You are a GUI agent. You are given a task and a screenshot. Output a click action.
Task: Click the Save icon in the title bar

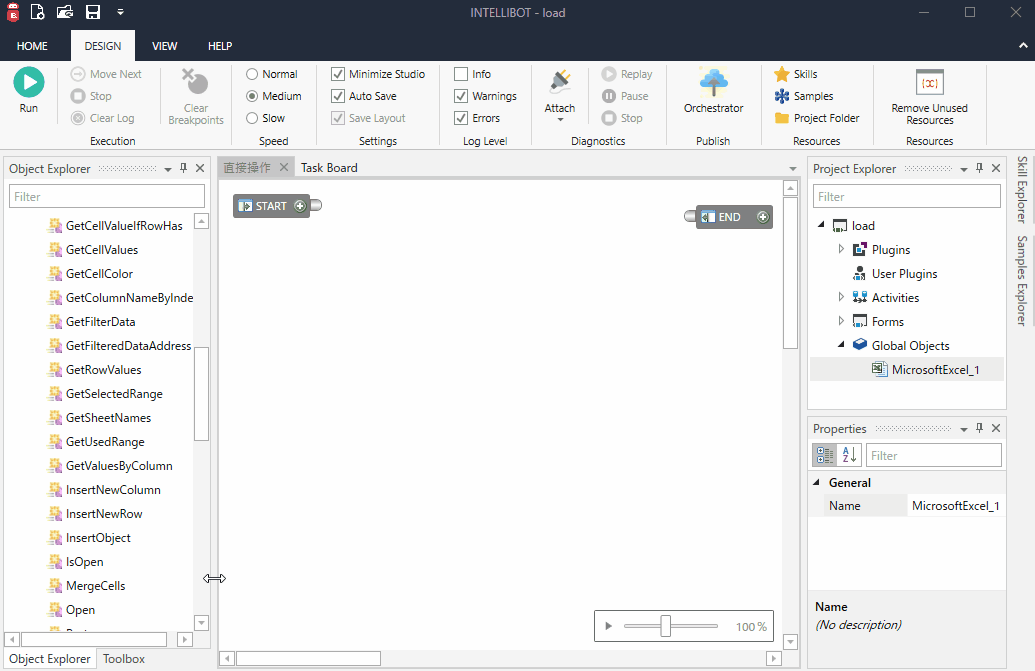(92, 12)
